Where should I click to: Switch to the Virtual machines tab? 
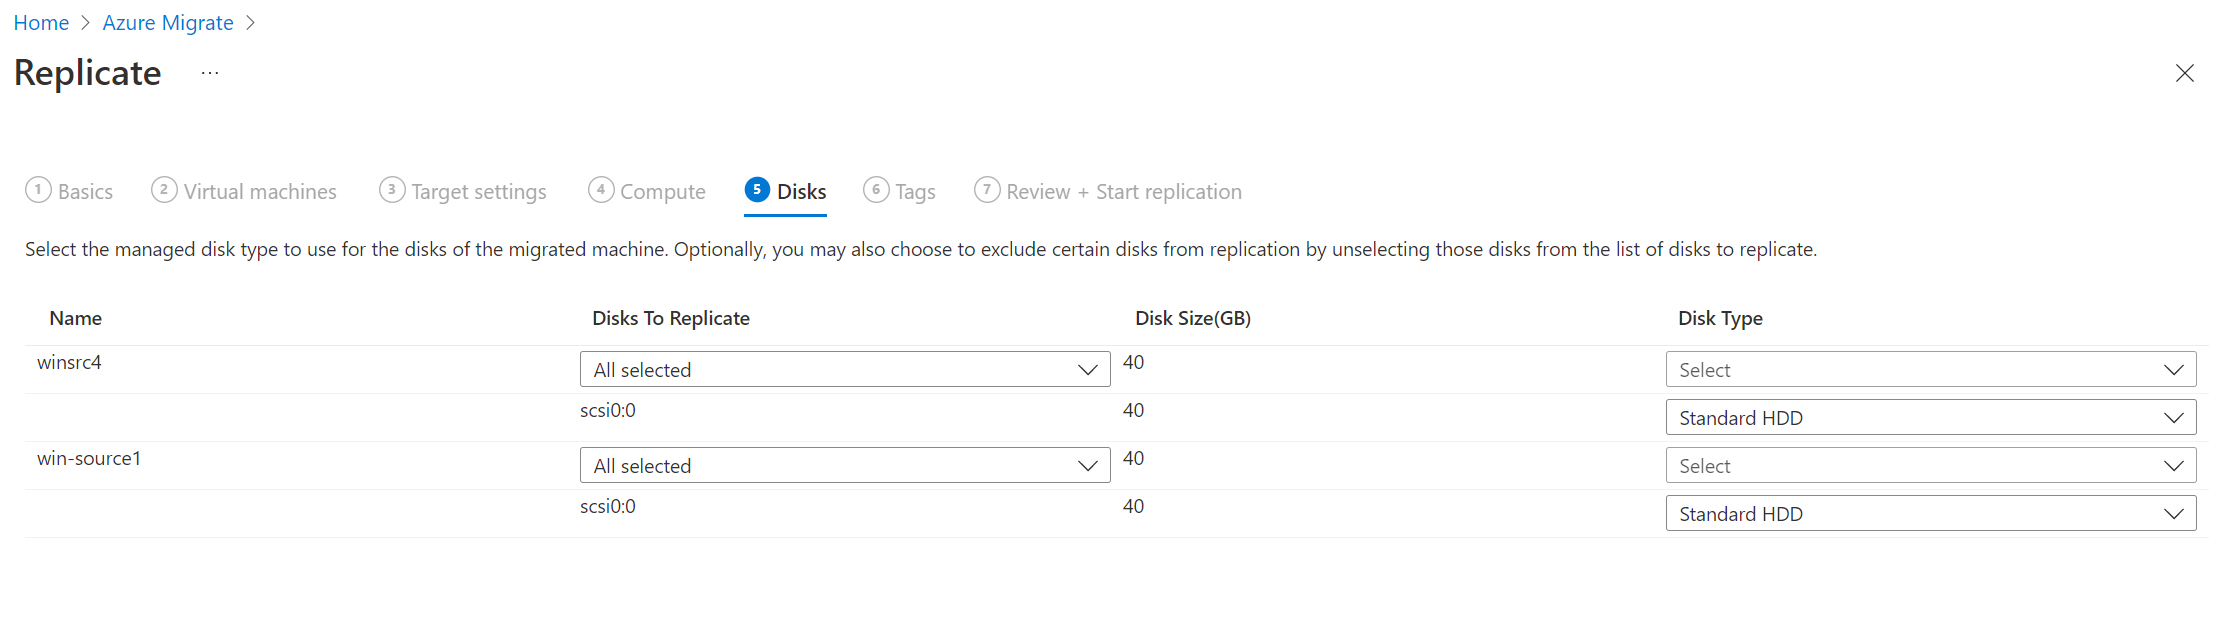[260, 192]
